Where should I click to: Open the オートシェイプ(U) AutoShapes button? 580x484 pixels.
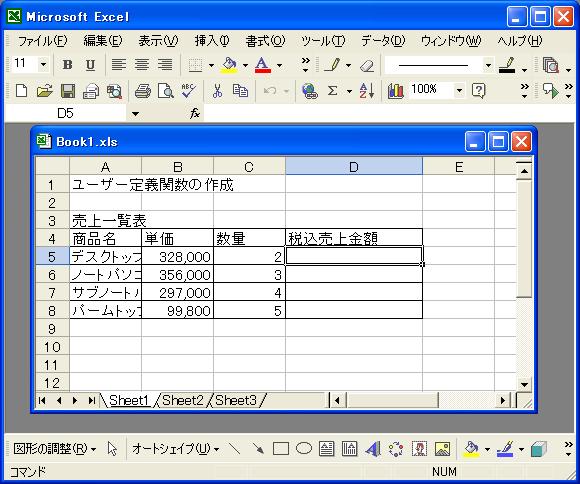pyautogui.click(x=175, y=449)
